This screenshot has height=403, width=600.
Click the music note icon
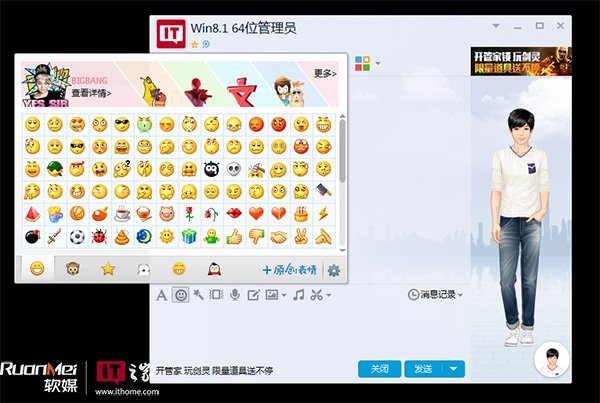298,295
